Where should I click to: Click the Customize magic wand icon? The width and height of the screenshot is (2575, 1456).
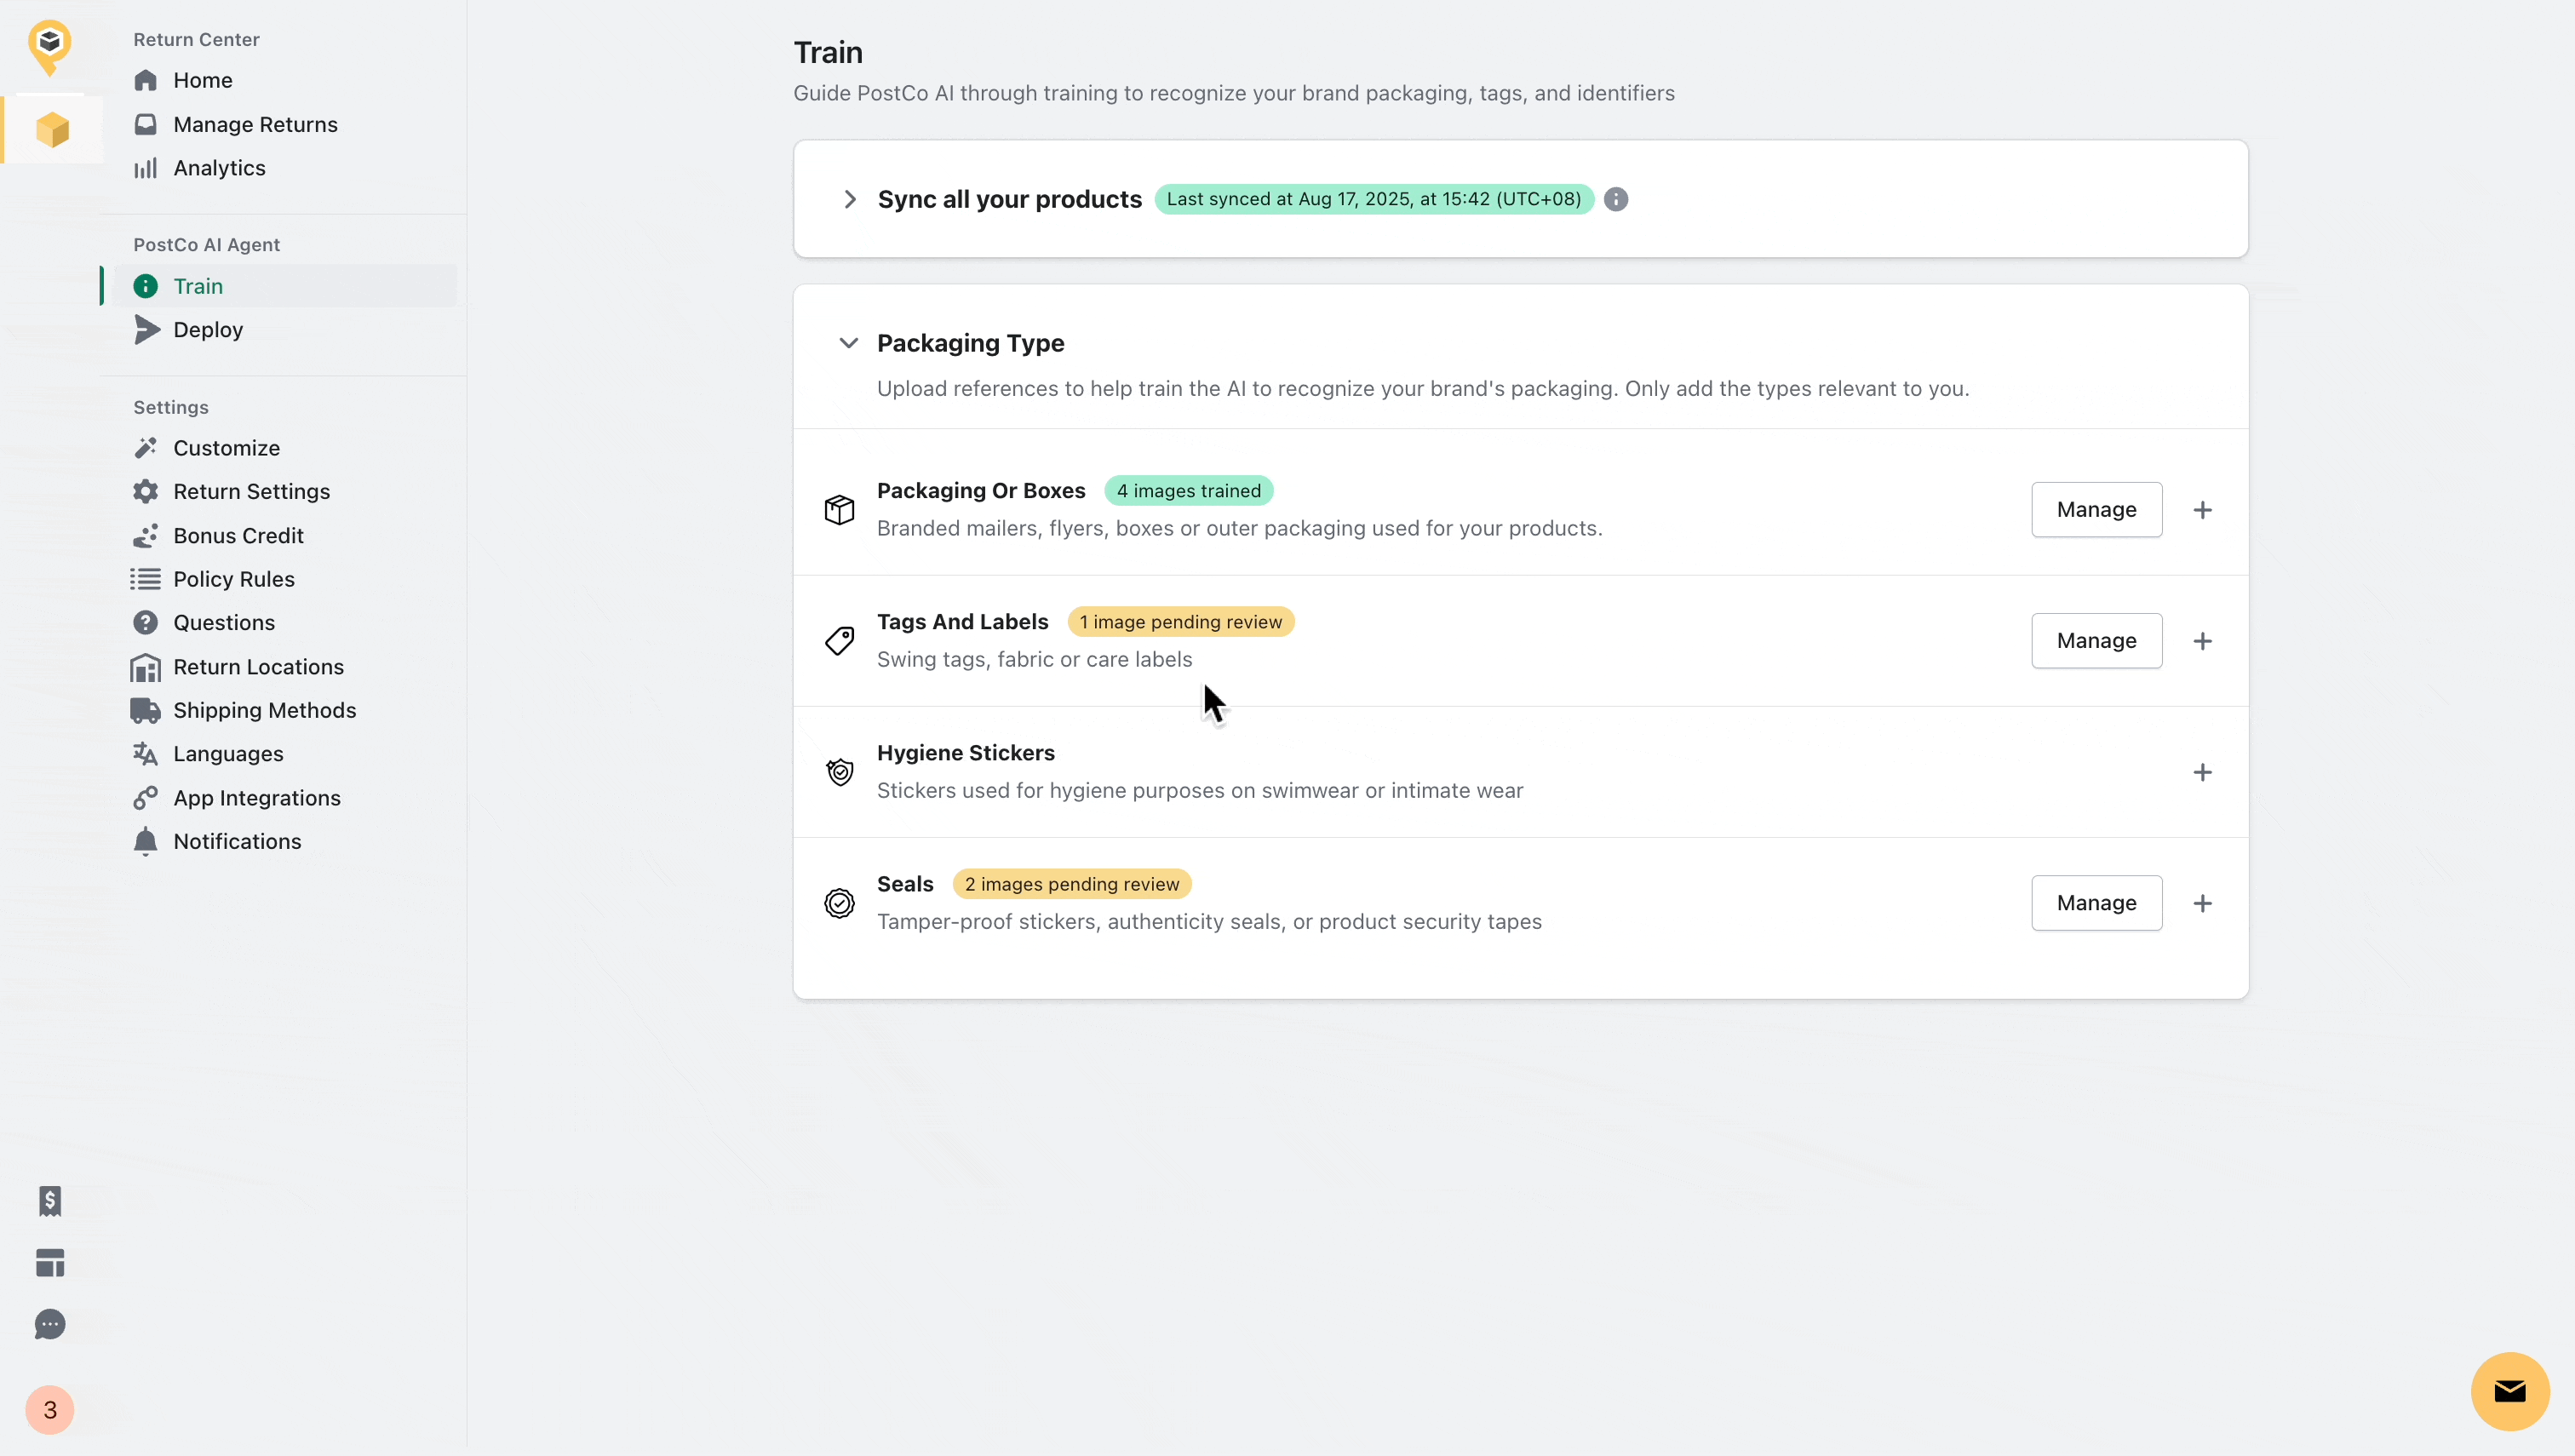(x=146, y=448)
